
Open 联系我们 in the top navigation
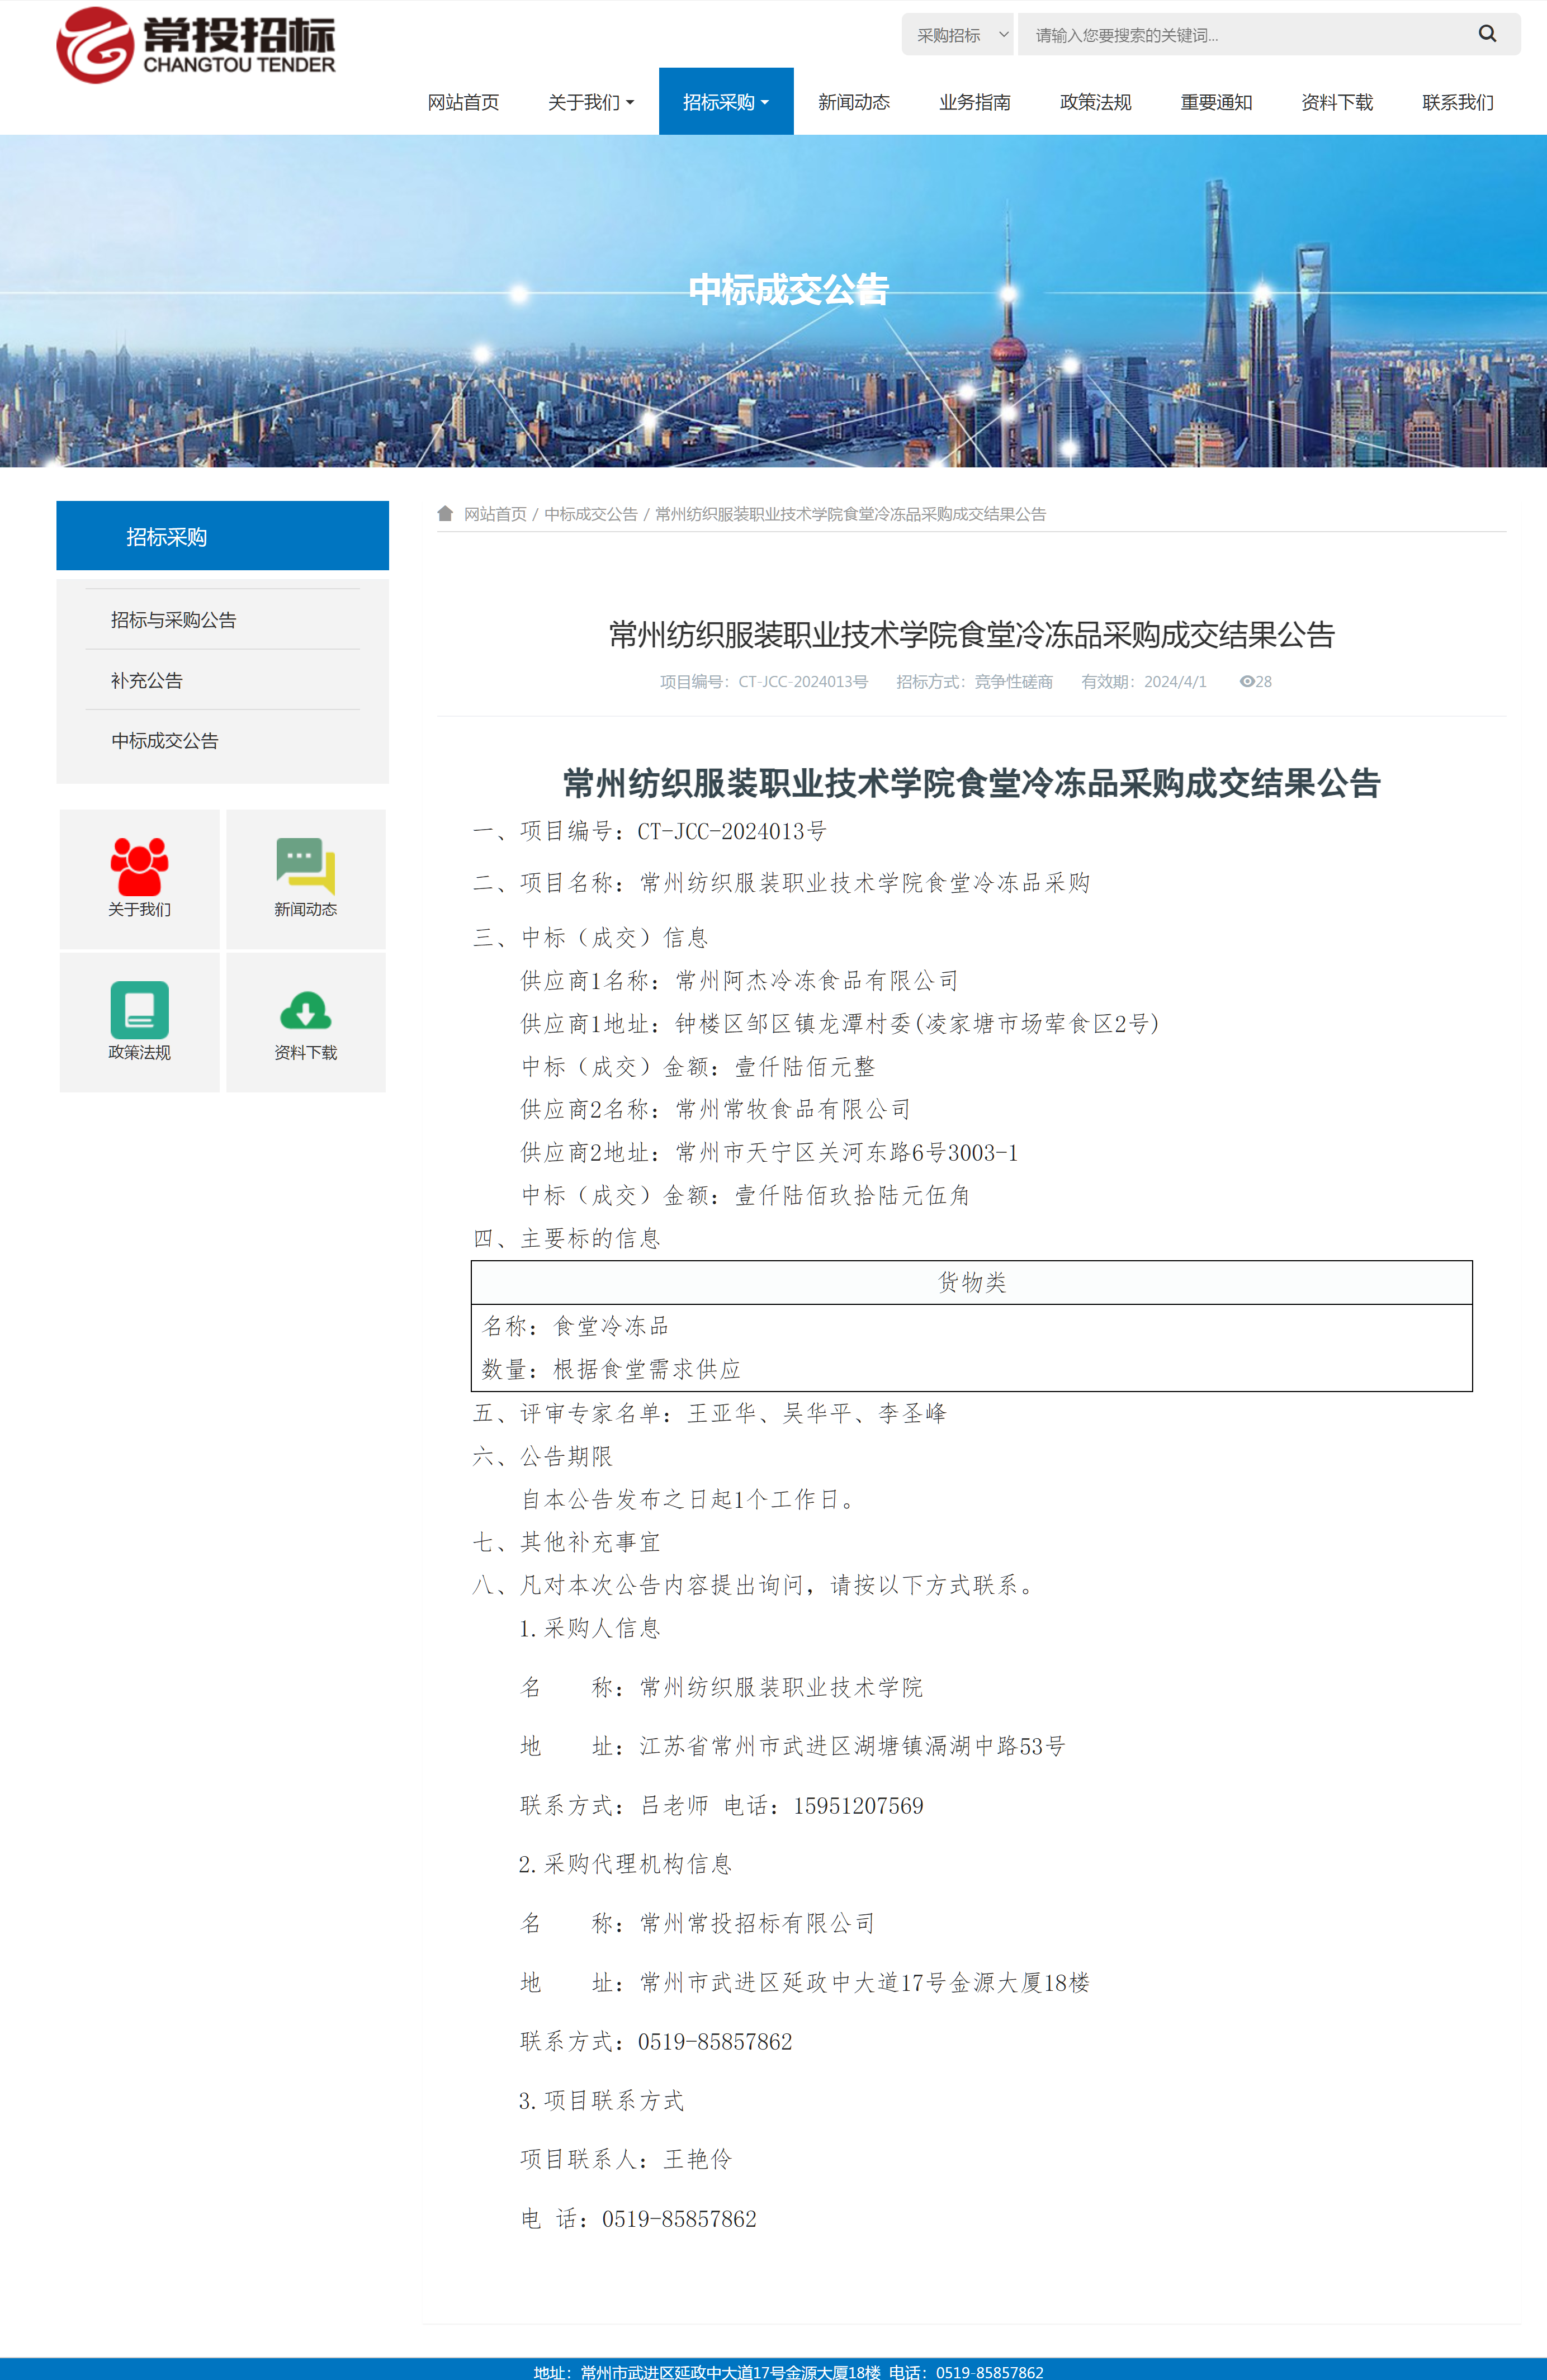(x=1457, y=102)
